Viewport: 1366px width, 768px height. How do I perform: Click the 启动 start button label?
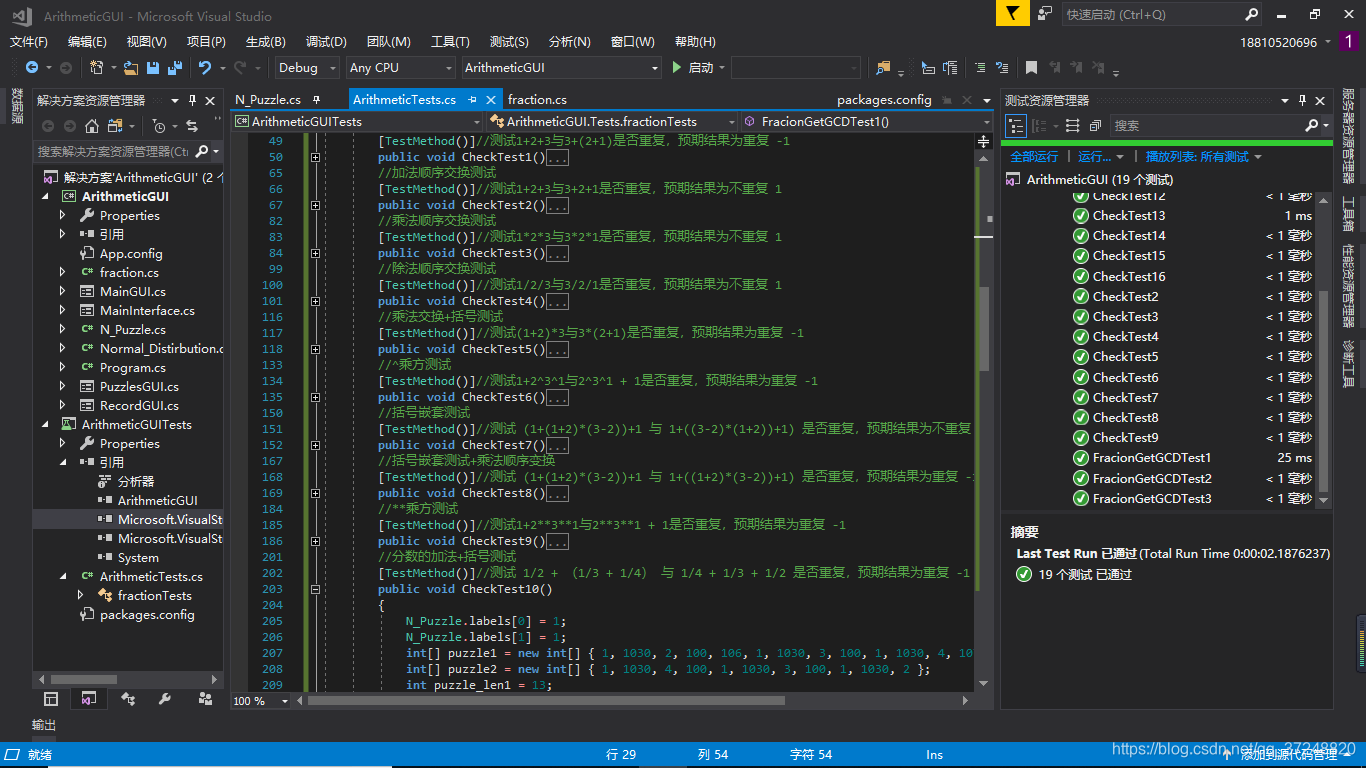pos(701,68)
